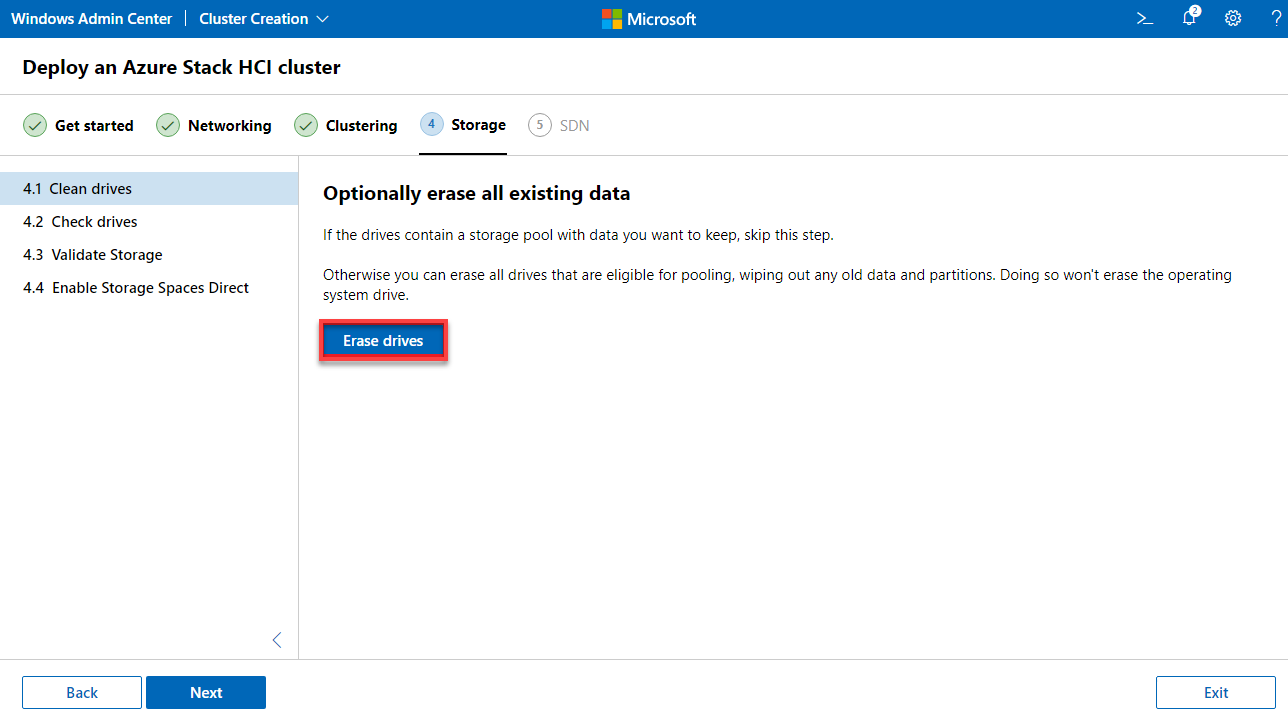
Task: Open 4.4 Enable Storage Spaces Direct
Action: pyautogui.click(x=149, y=287)
